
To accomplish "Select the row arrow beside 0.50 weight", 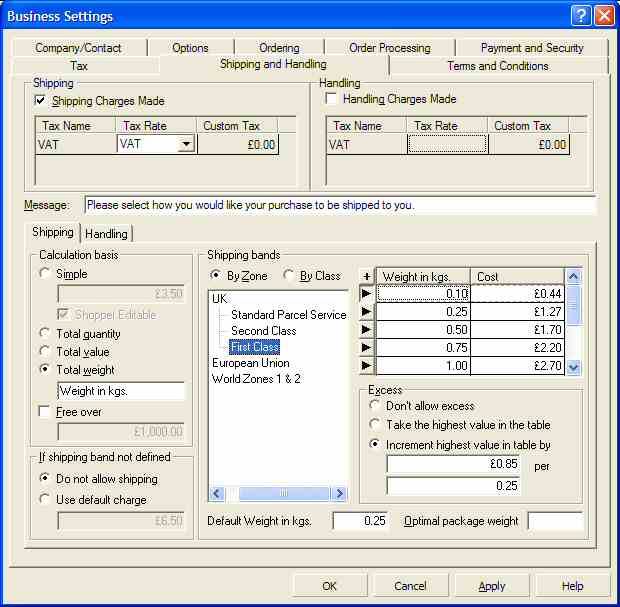I will click(x=366, y=330).
